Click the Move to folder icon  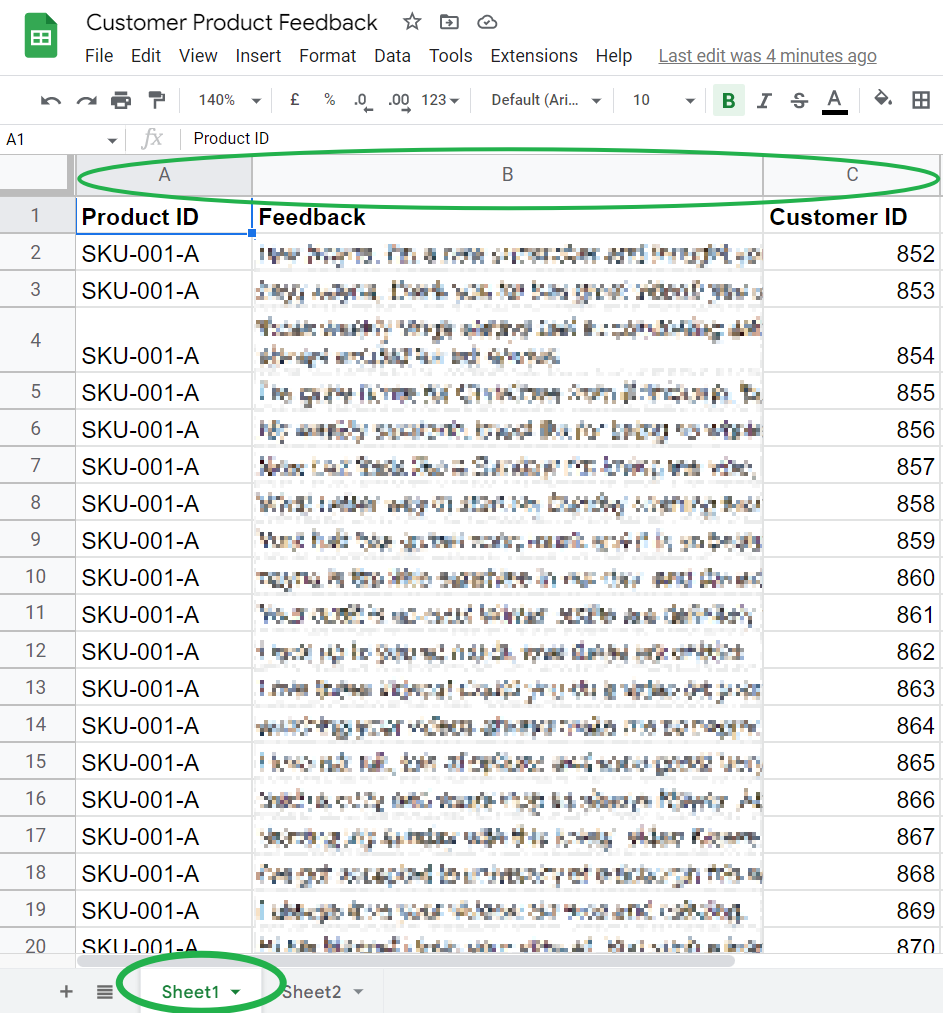(x=449, y=22)
